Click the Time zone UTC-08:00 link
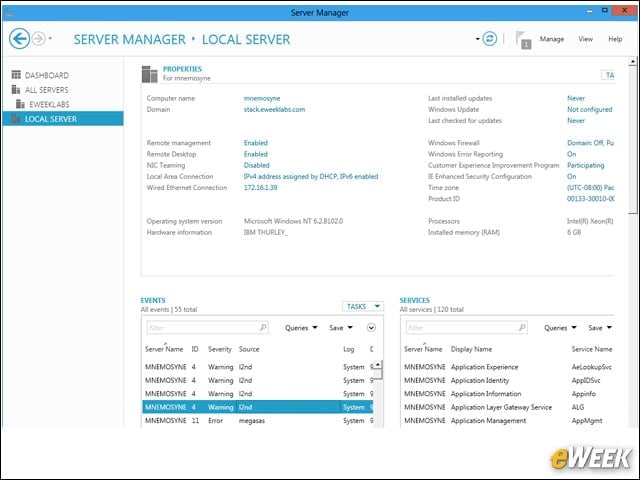This screenshot has width=640, height=480. coord(590,187)
